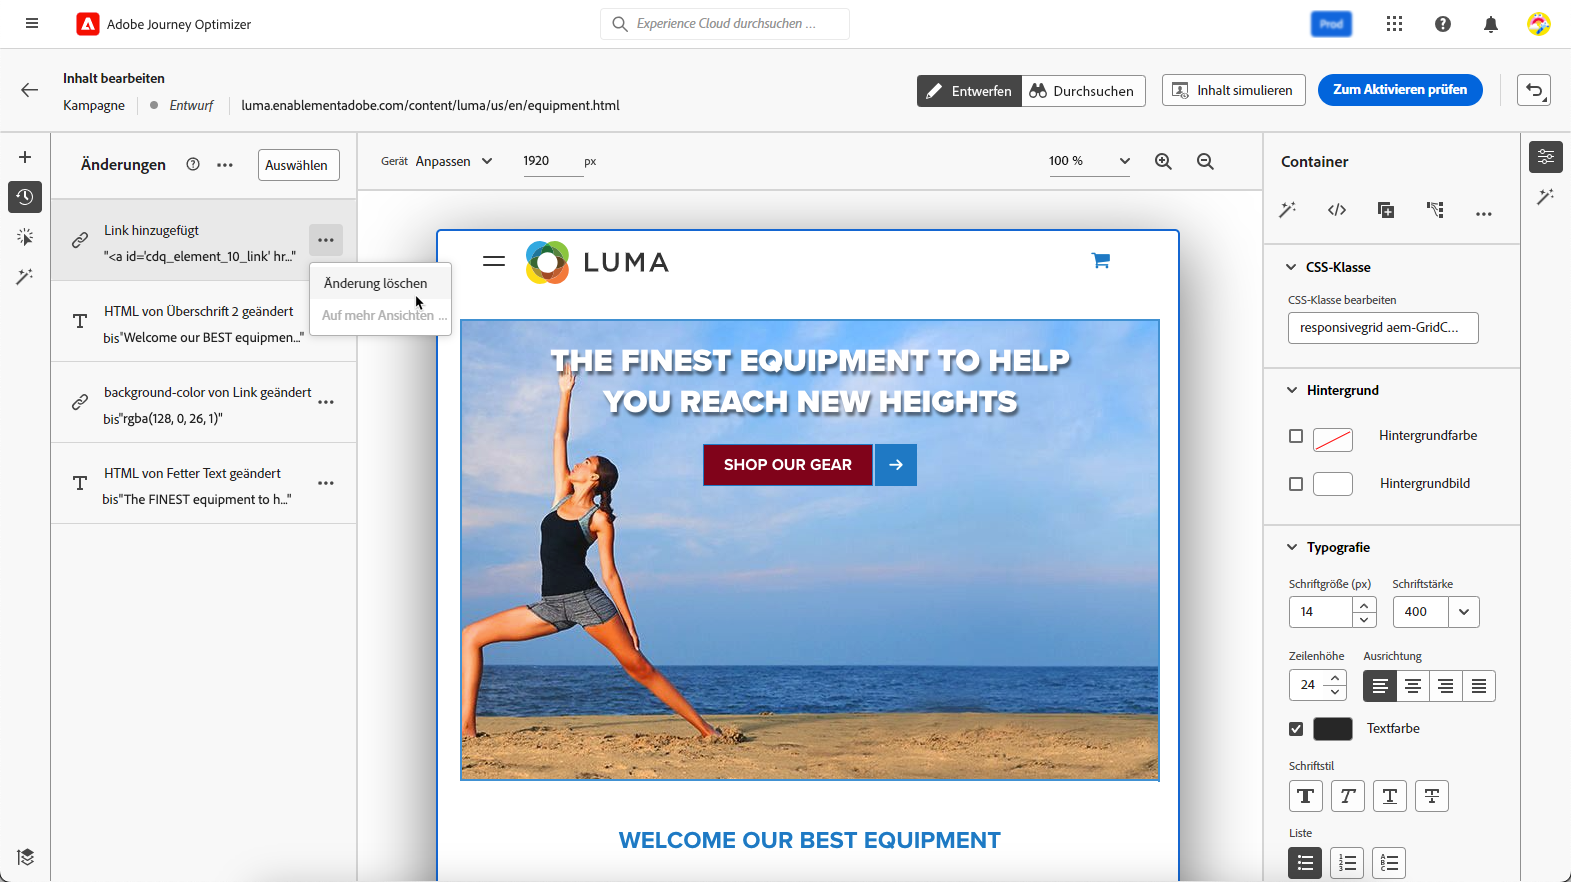Collapse the Typografie section
The width and height of the screenshot is (1571, 882).
[1292, 547]
